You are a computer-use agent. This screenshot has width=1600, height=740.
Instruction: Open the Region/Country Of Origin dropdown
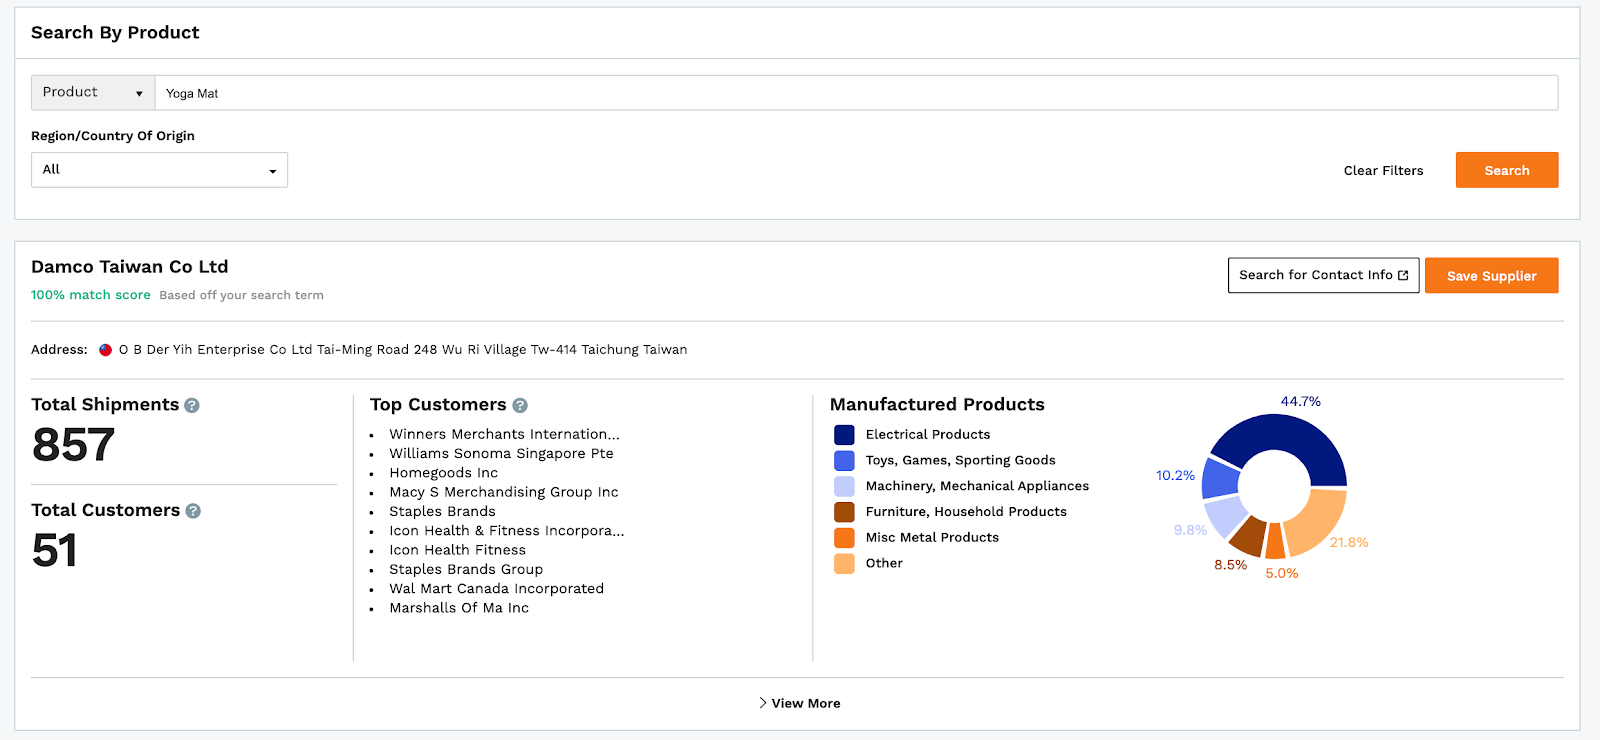(159, 170)
